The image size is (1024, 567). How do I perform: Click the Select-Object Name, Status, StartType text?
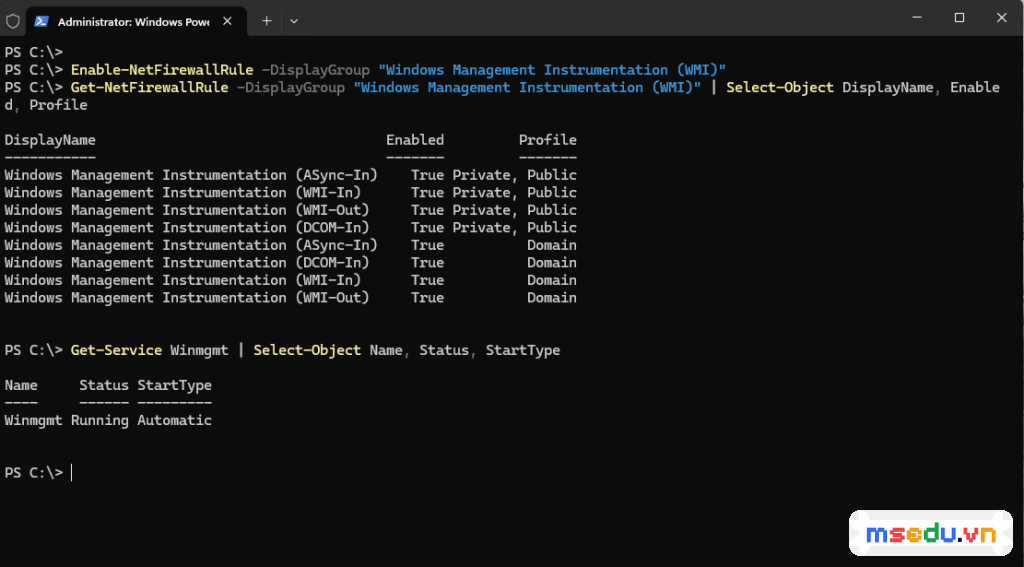[407, 351]
